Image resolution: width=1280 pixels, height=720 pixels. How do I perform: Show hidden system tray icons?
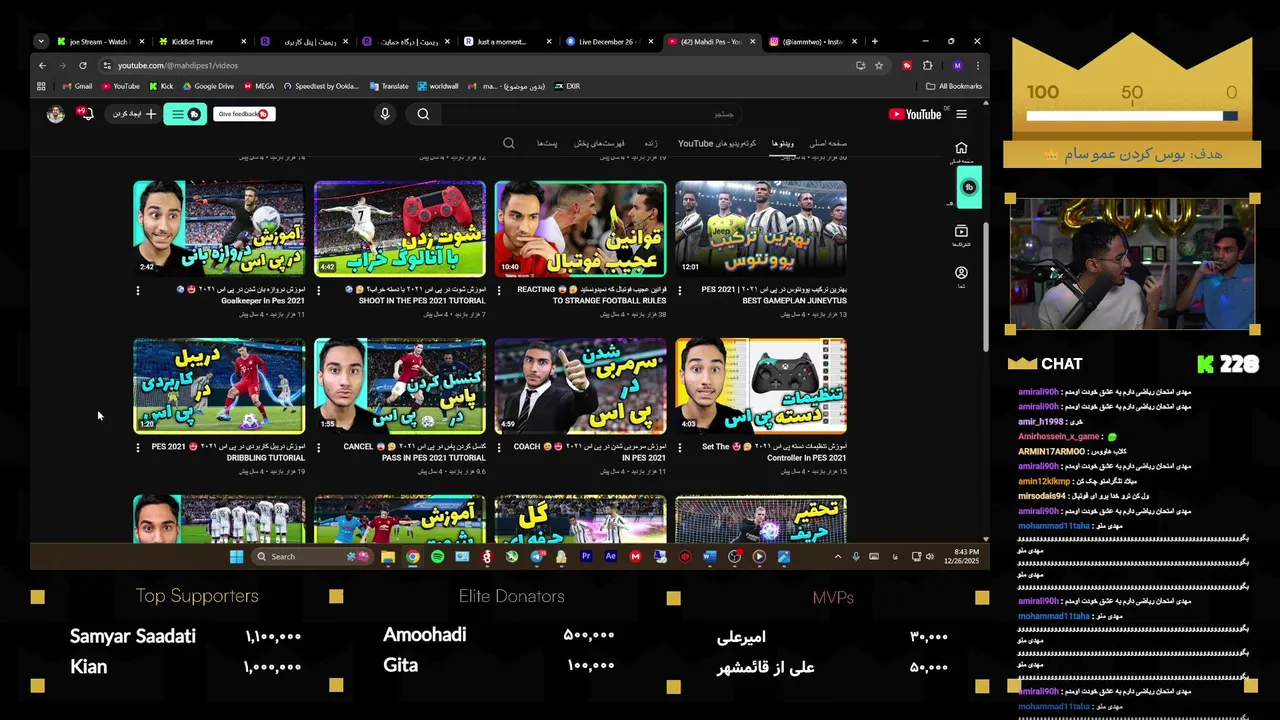838,557
